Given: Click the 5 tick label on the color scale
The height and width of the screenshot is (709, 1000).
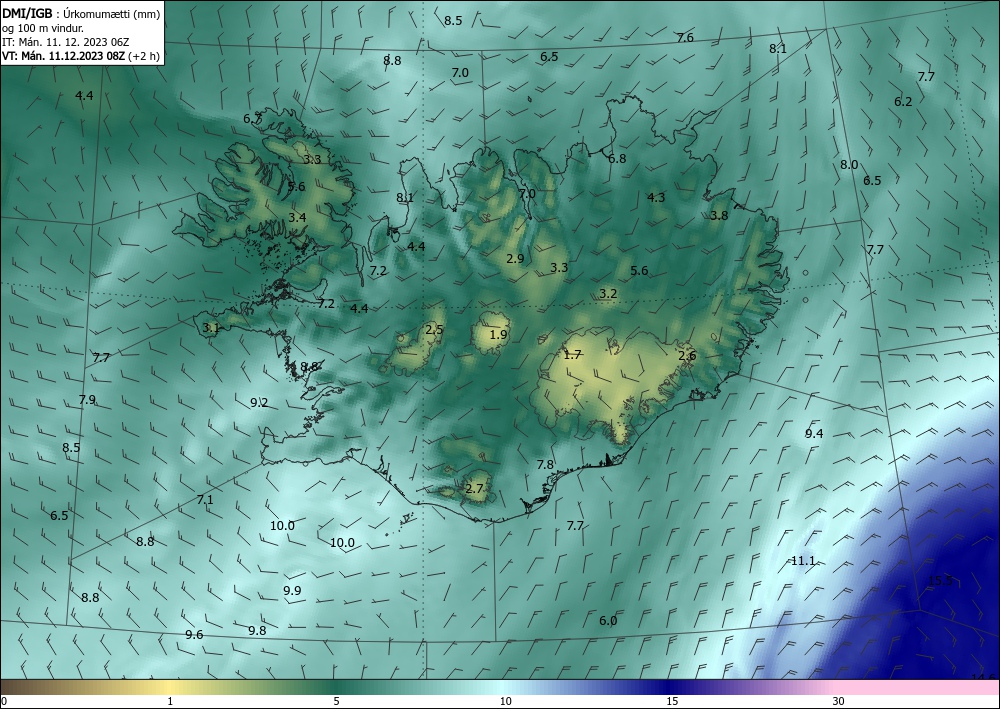Looking at the screenshot, I should [x=336, y=701].
